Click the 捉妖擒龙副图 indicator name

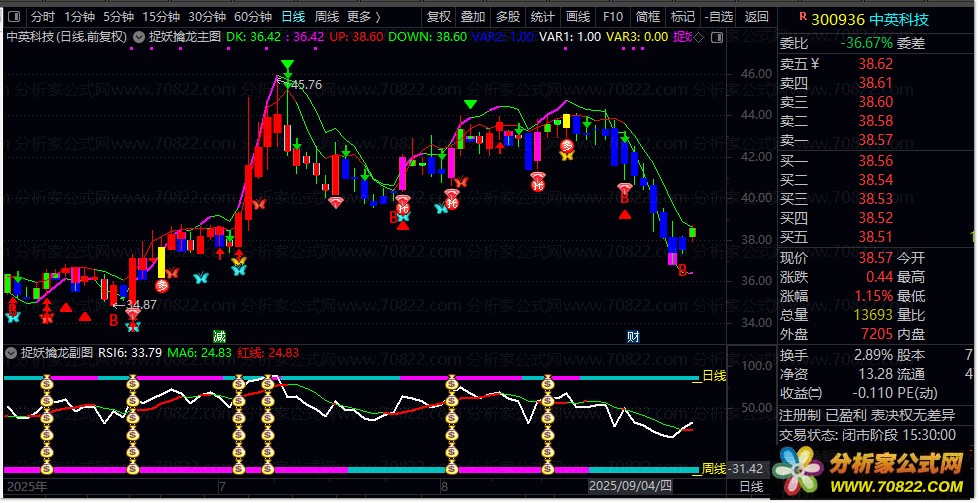pyautogui.click(x=57, y=353)
